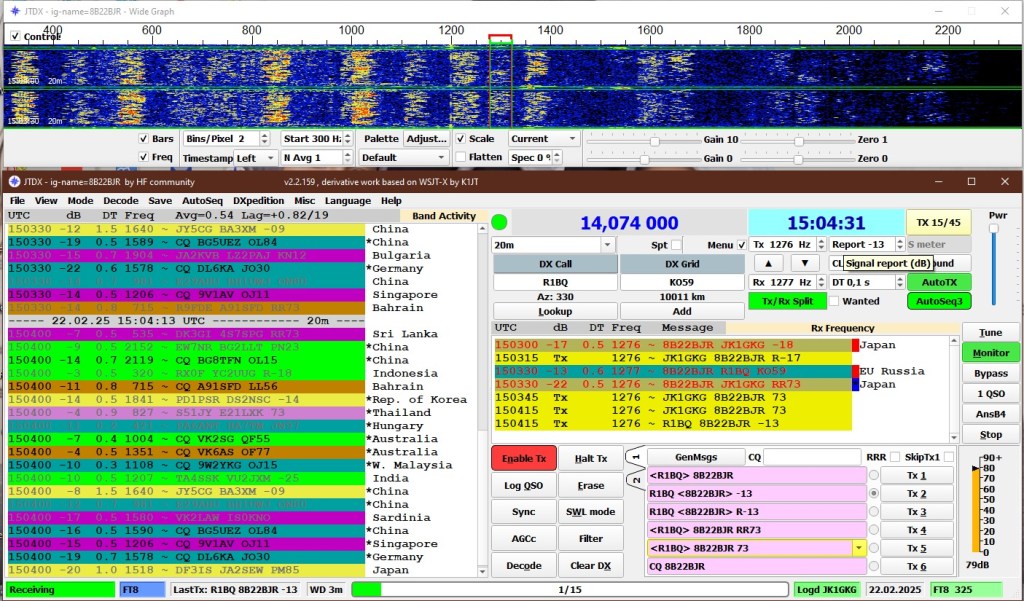Tick the Wanted checkbox
This screenshot has height=601, width=1024.
[x=834, y=301]
